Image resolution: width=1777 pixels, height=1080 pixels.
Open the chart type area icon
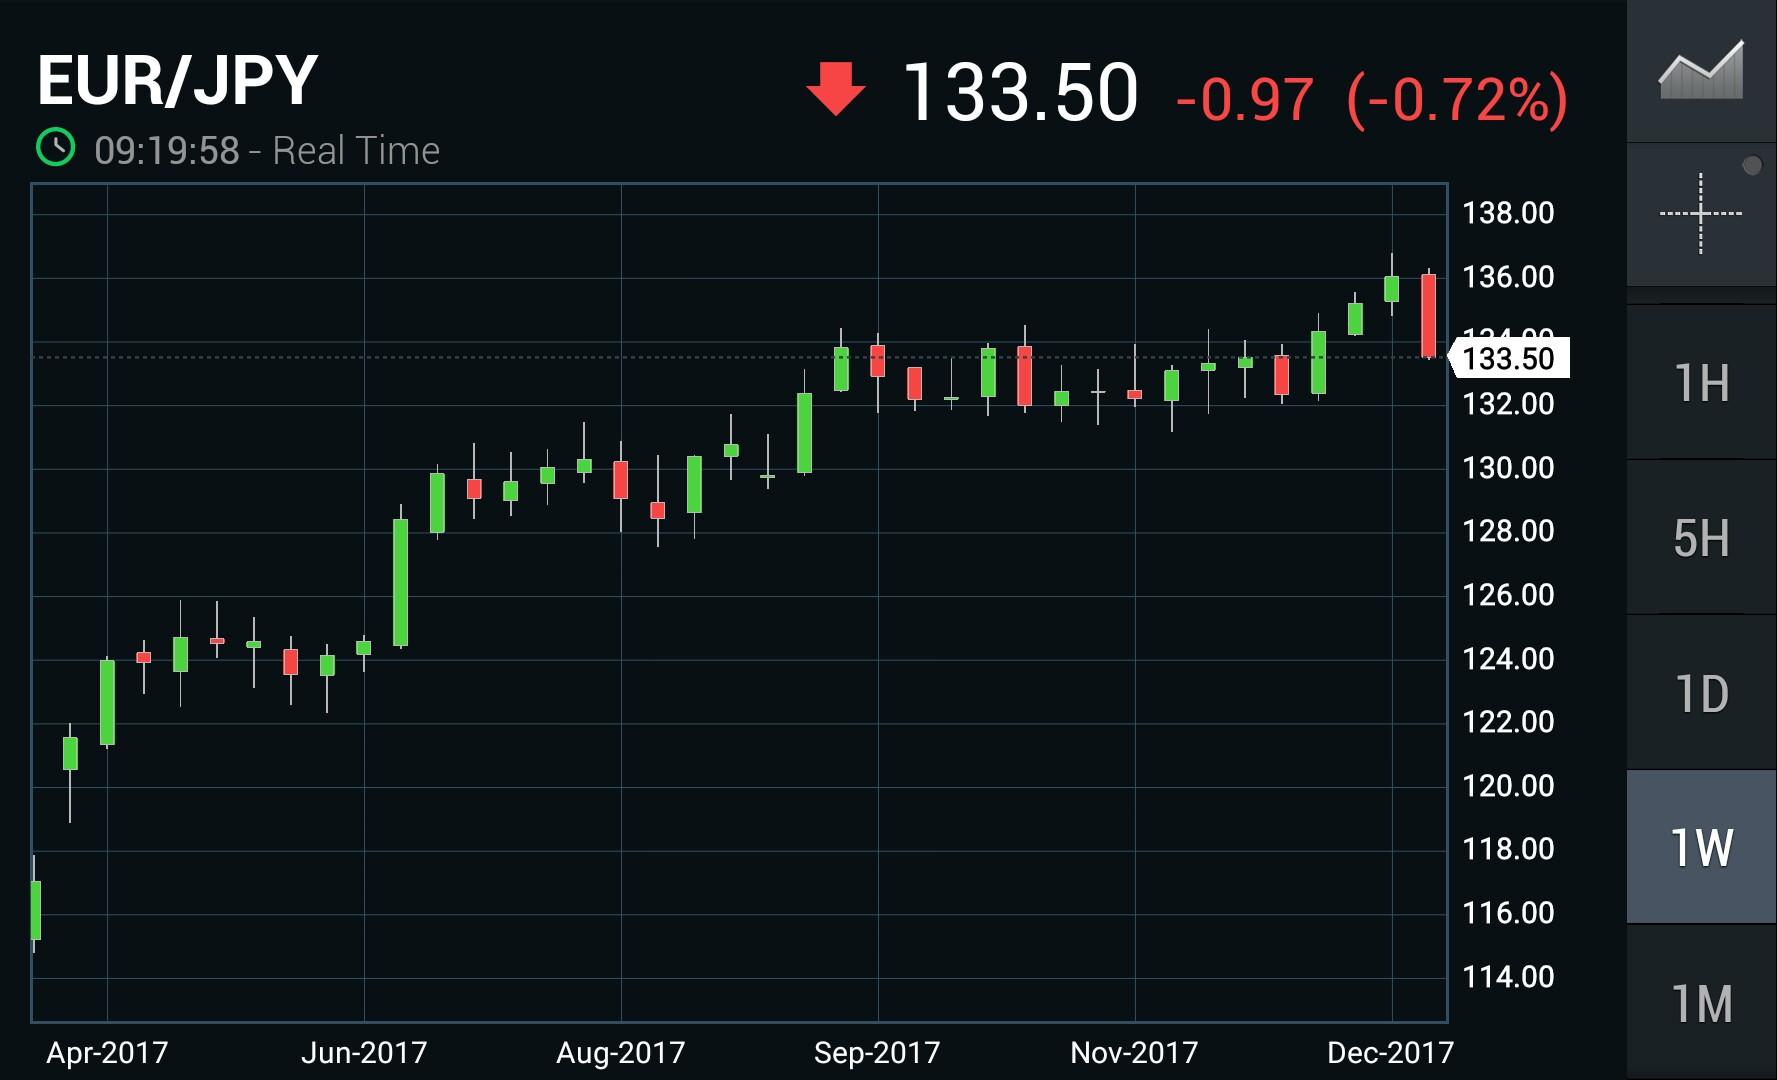point(1701,70)
